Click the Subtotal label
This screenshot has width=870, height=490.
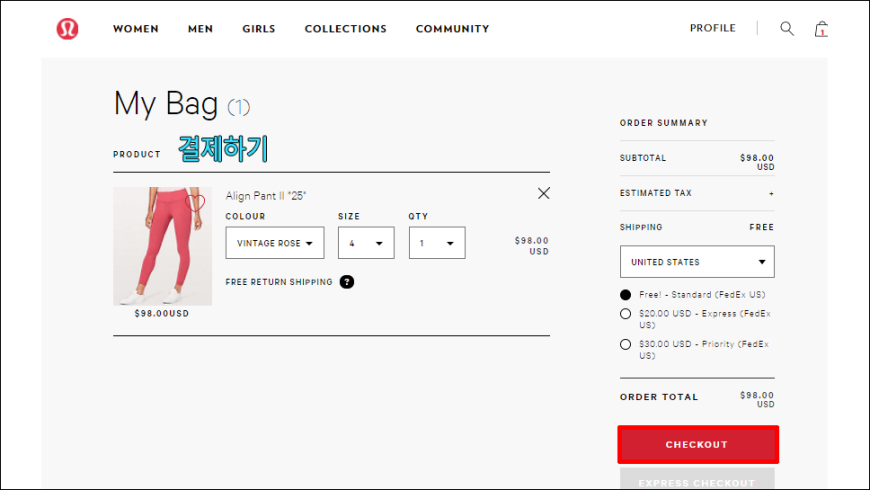643,158
